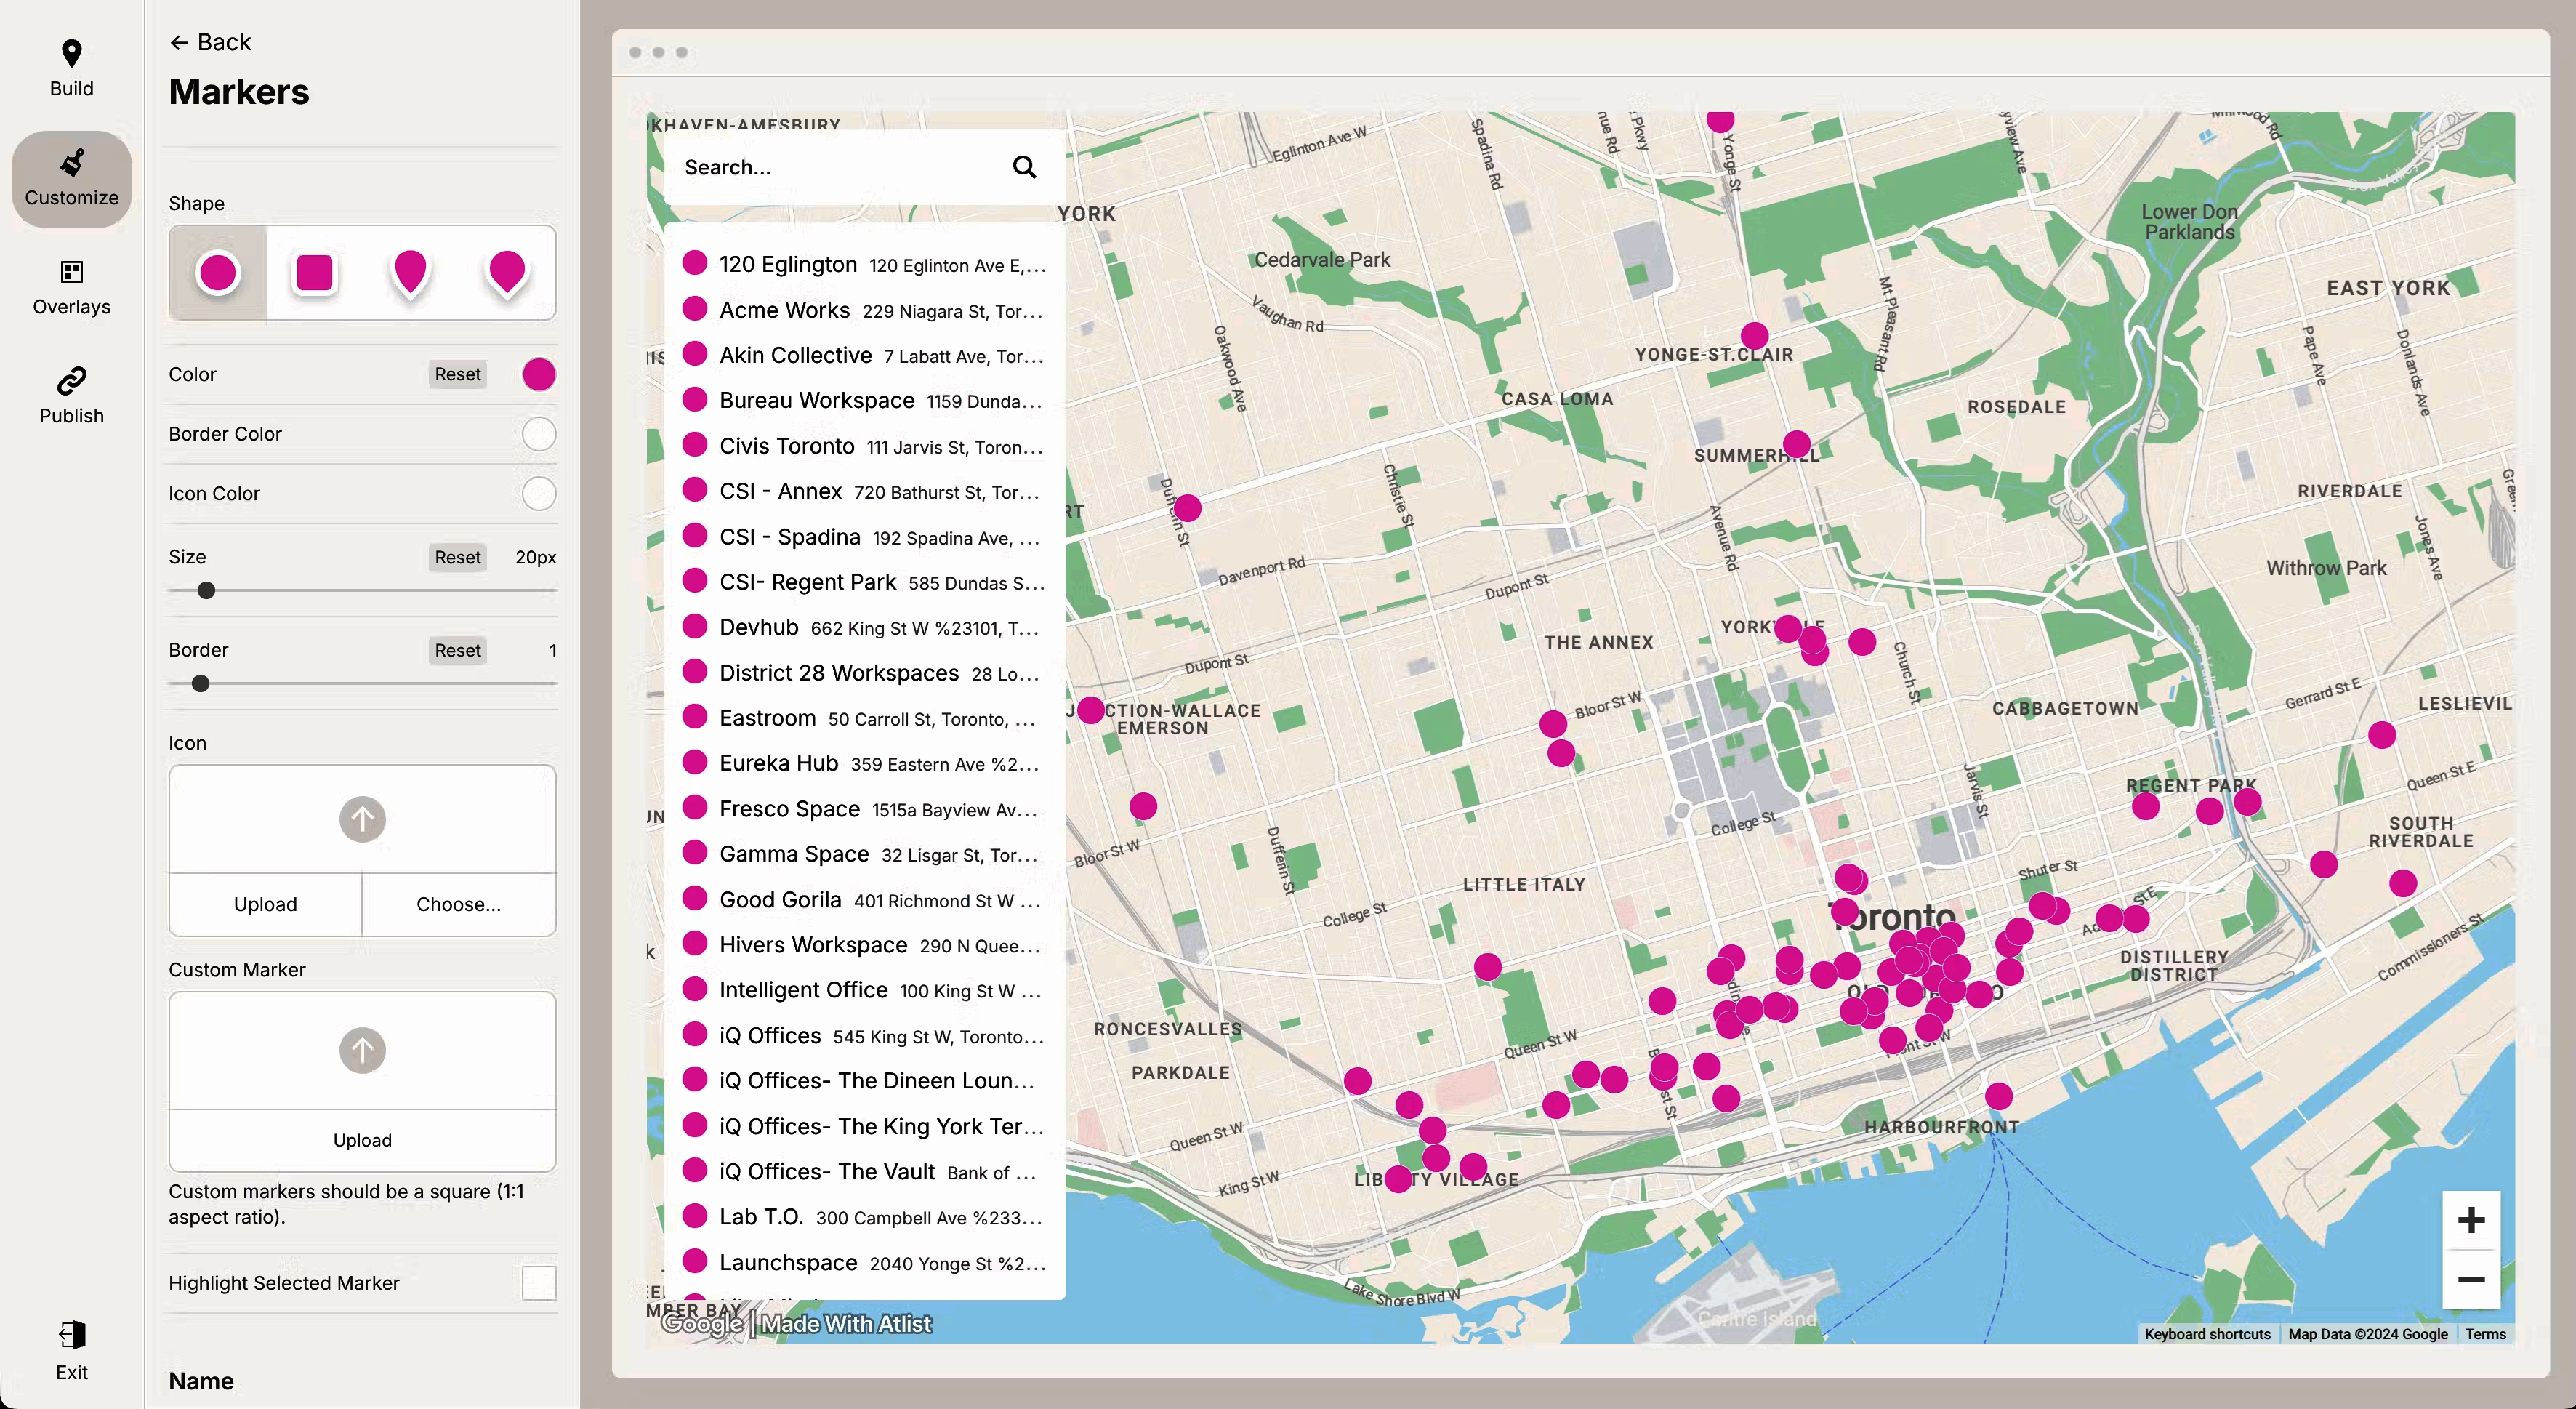Click the map marker on Summerhill

1796,443
